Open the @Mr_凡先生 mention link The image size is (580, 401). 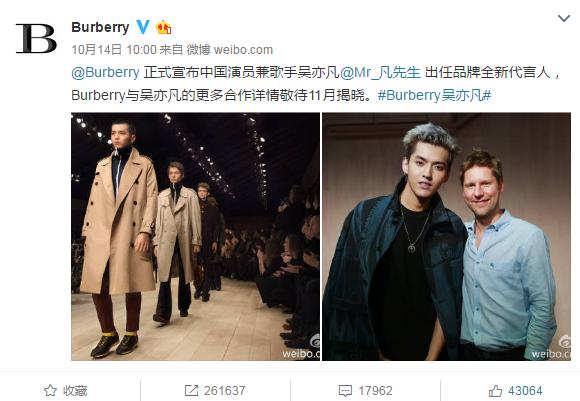(x=380, y=73)
